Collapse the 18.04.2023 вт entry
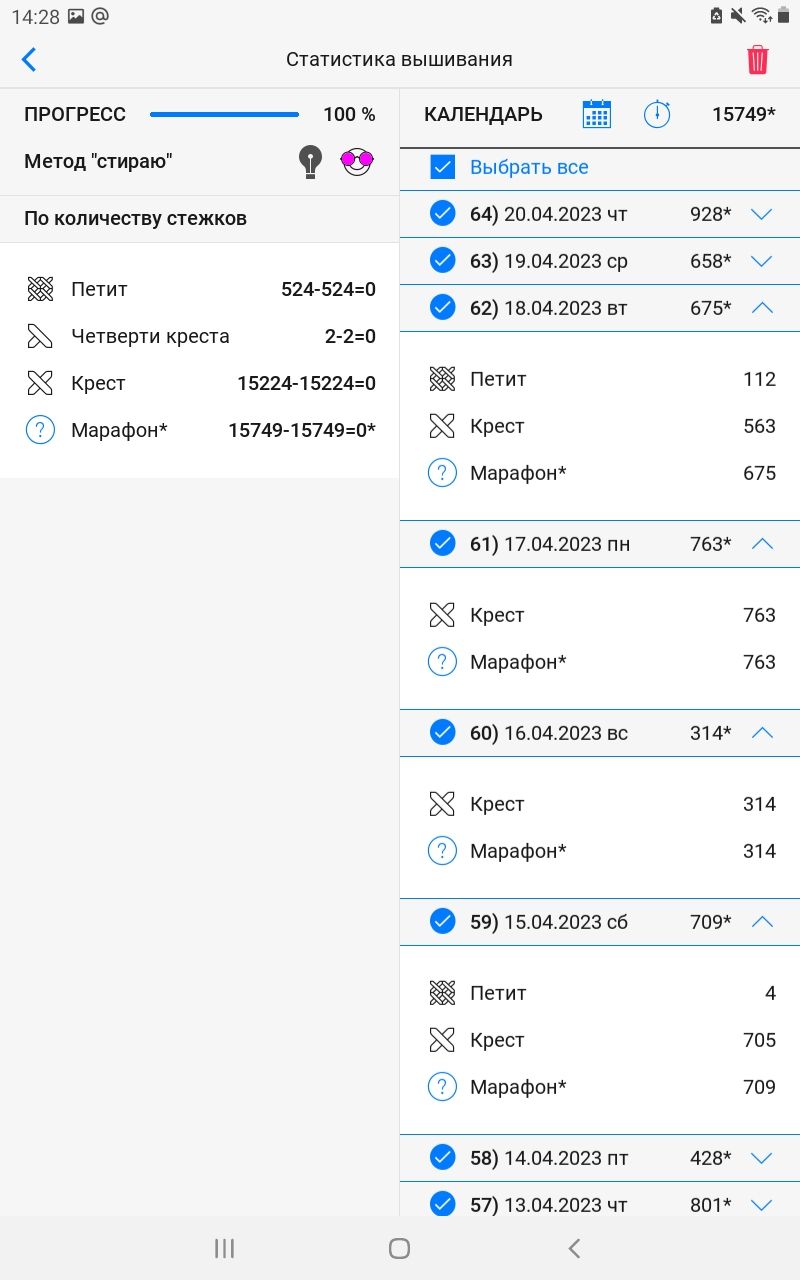The image size is (800, 1280). (x=762, y=308)
